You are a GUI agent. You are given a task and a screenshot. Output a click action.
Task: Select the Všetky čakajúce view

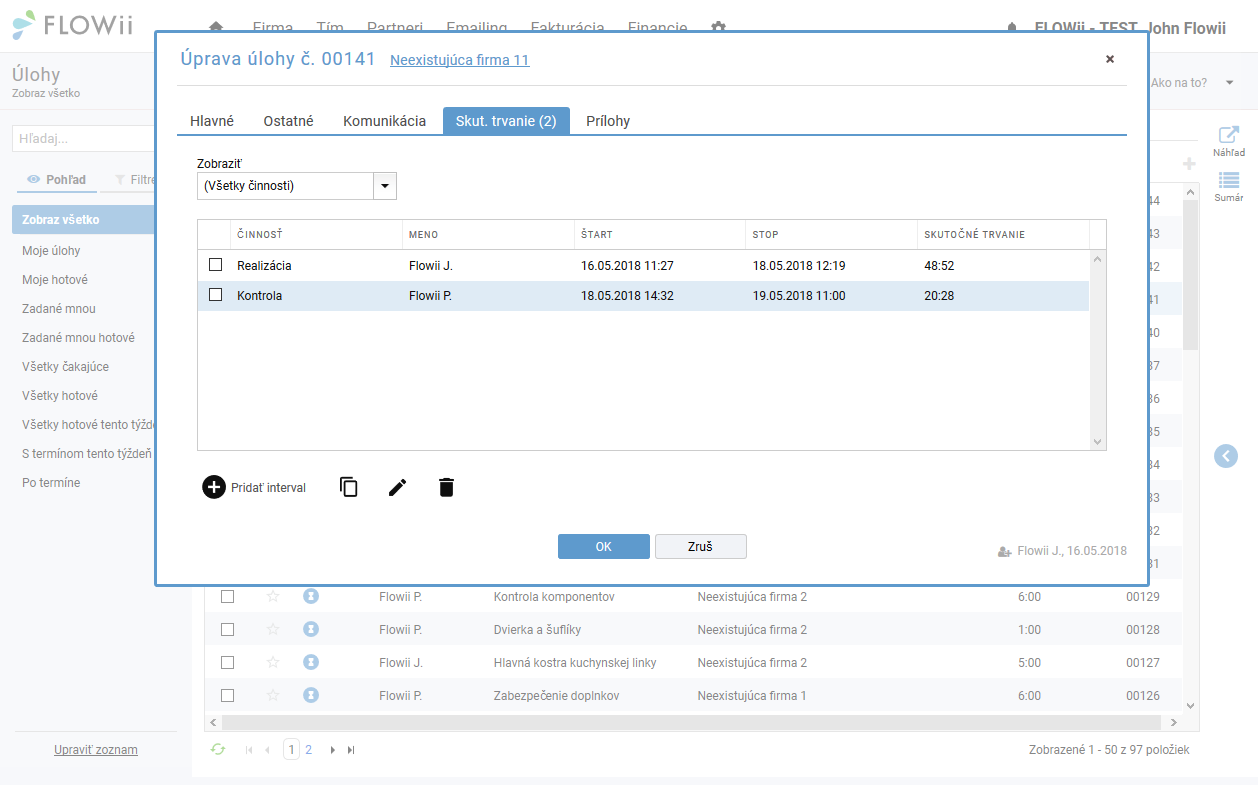point(65,367)
